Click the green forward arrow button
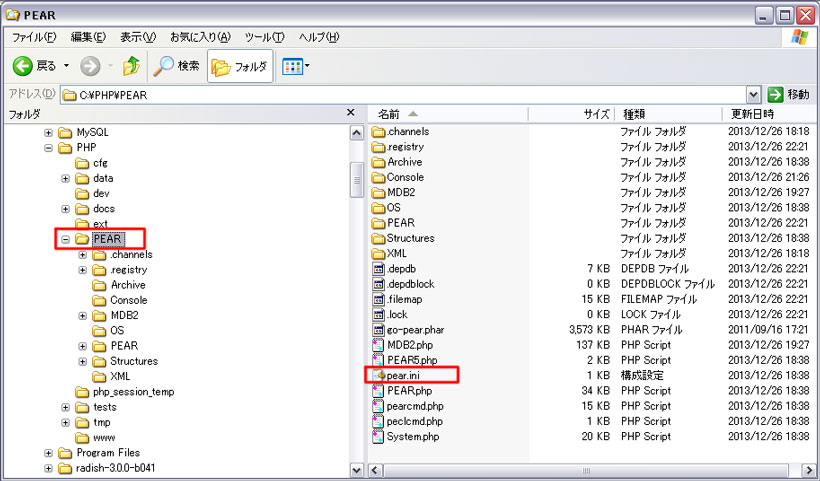The height and width of the screenshot is (481, 820). (90, 66)
